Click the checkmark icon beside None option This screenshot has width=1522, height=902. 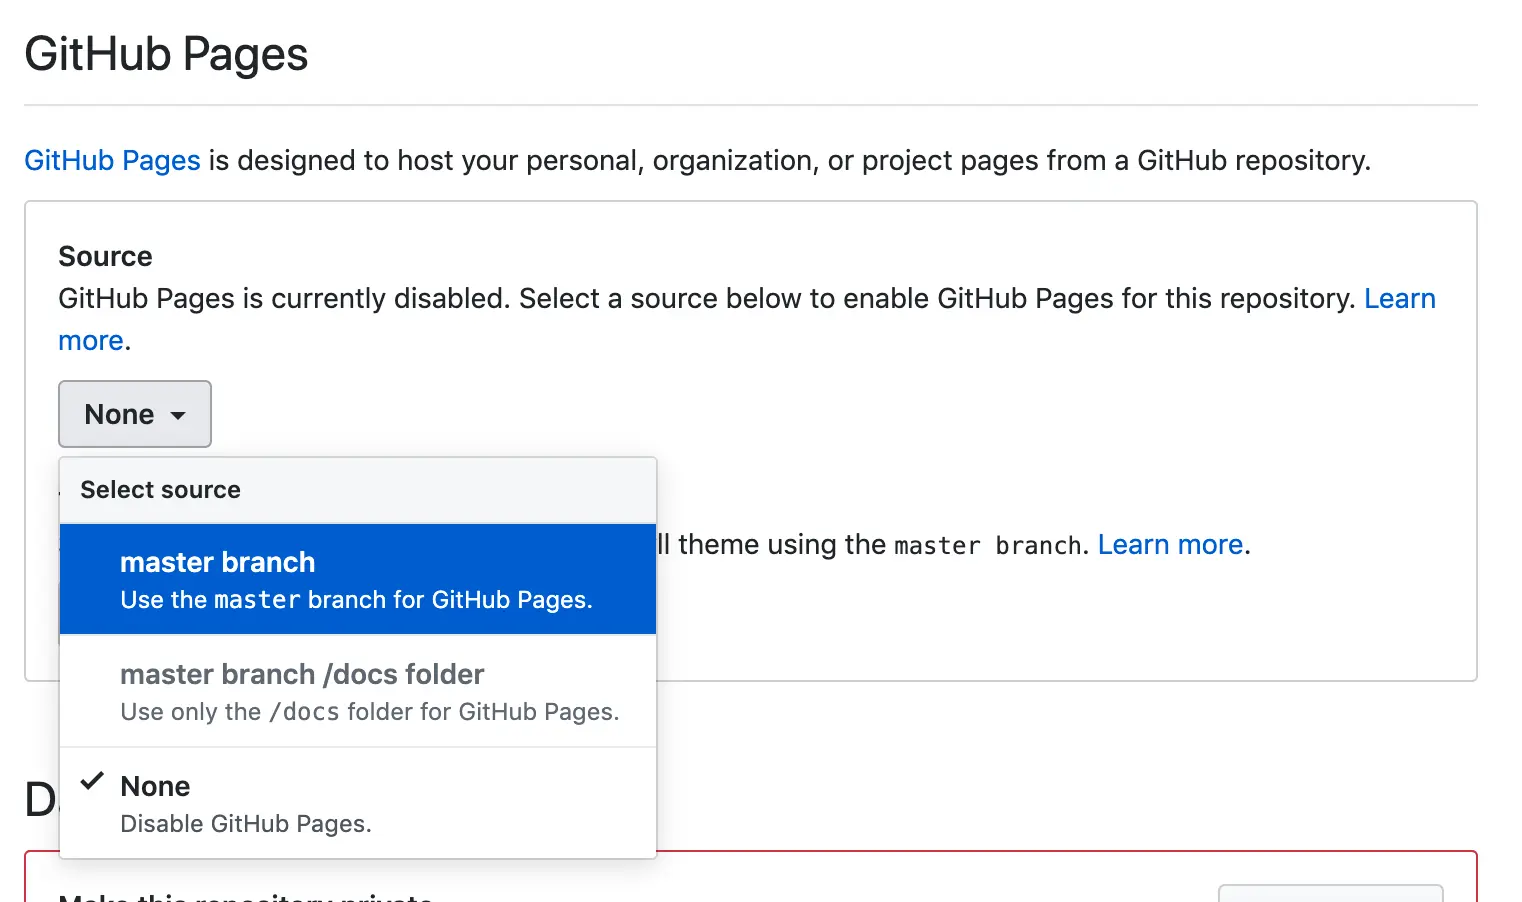(92, 781)
